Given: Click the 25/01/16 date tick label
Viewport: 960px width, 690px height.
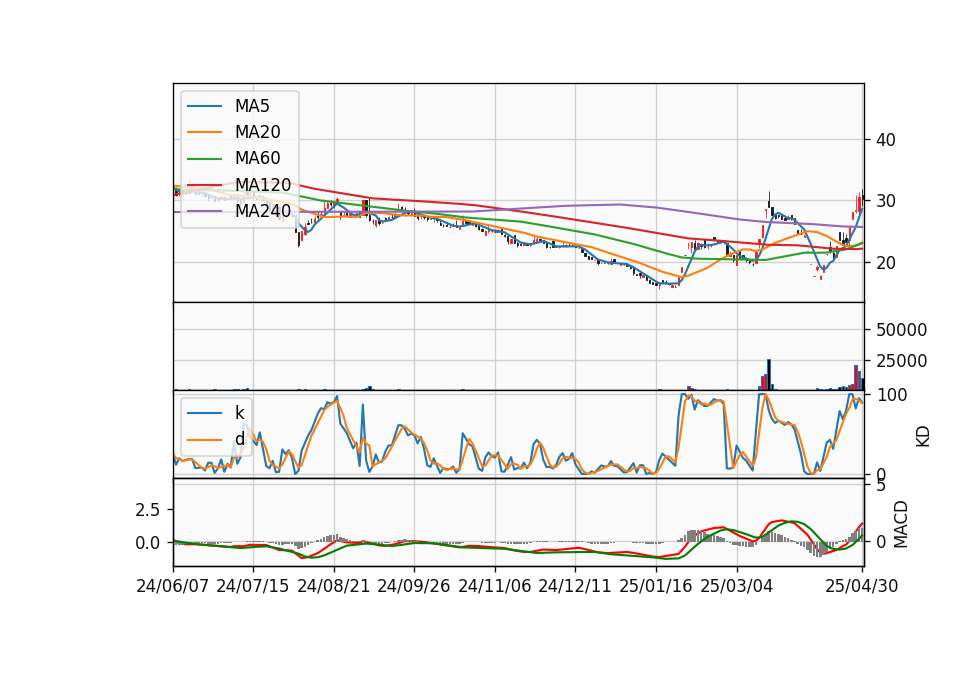Looking at the screenshot, I should click(x=656, y=586).
